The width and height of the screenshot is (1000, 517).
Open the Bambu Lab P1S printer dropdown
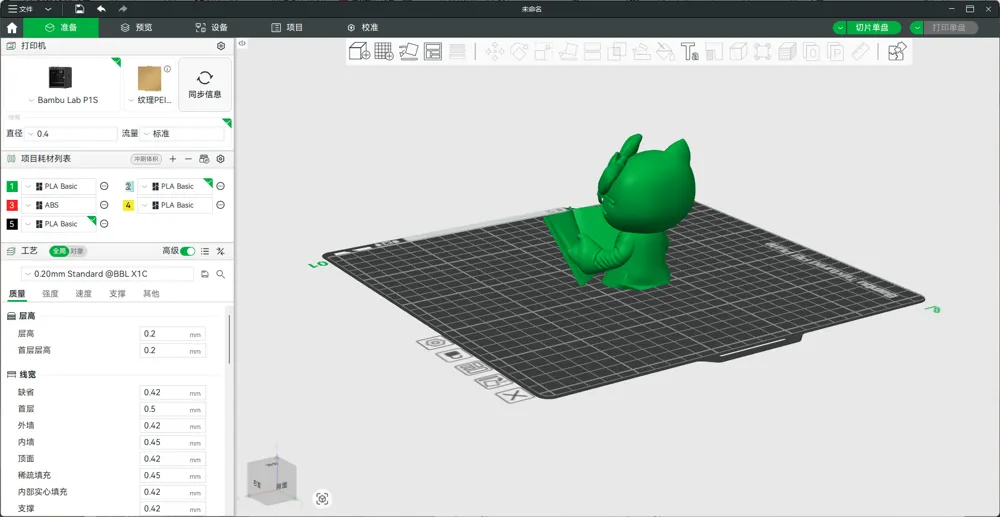pyautogui.click(x=62, y=100)
